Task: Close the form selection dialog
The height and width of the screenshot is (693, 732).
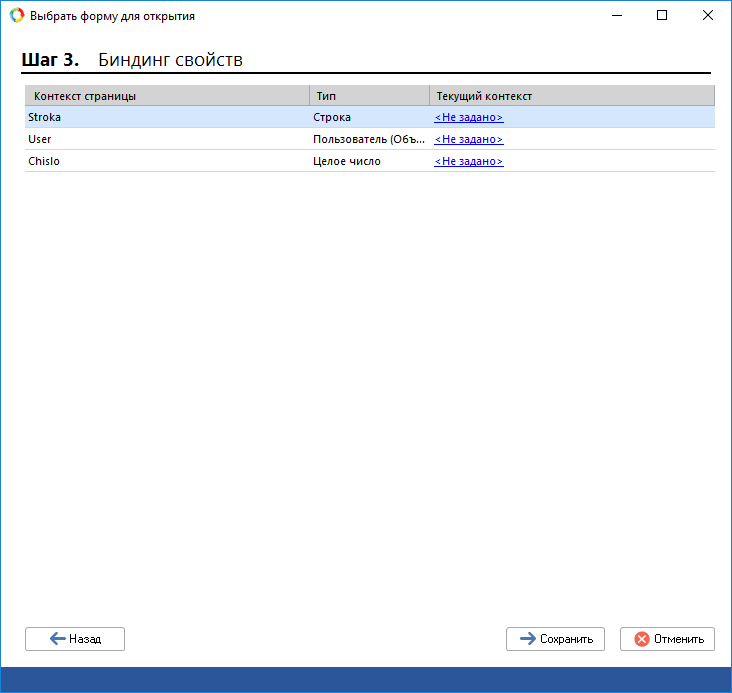Action: click(707, 16)
